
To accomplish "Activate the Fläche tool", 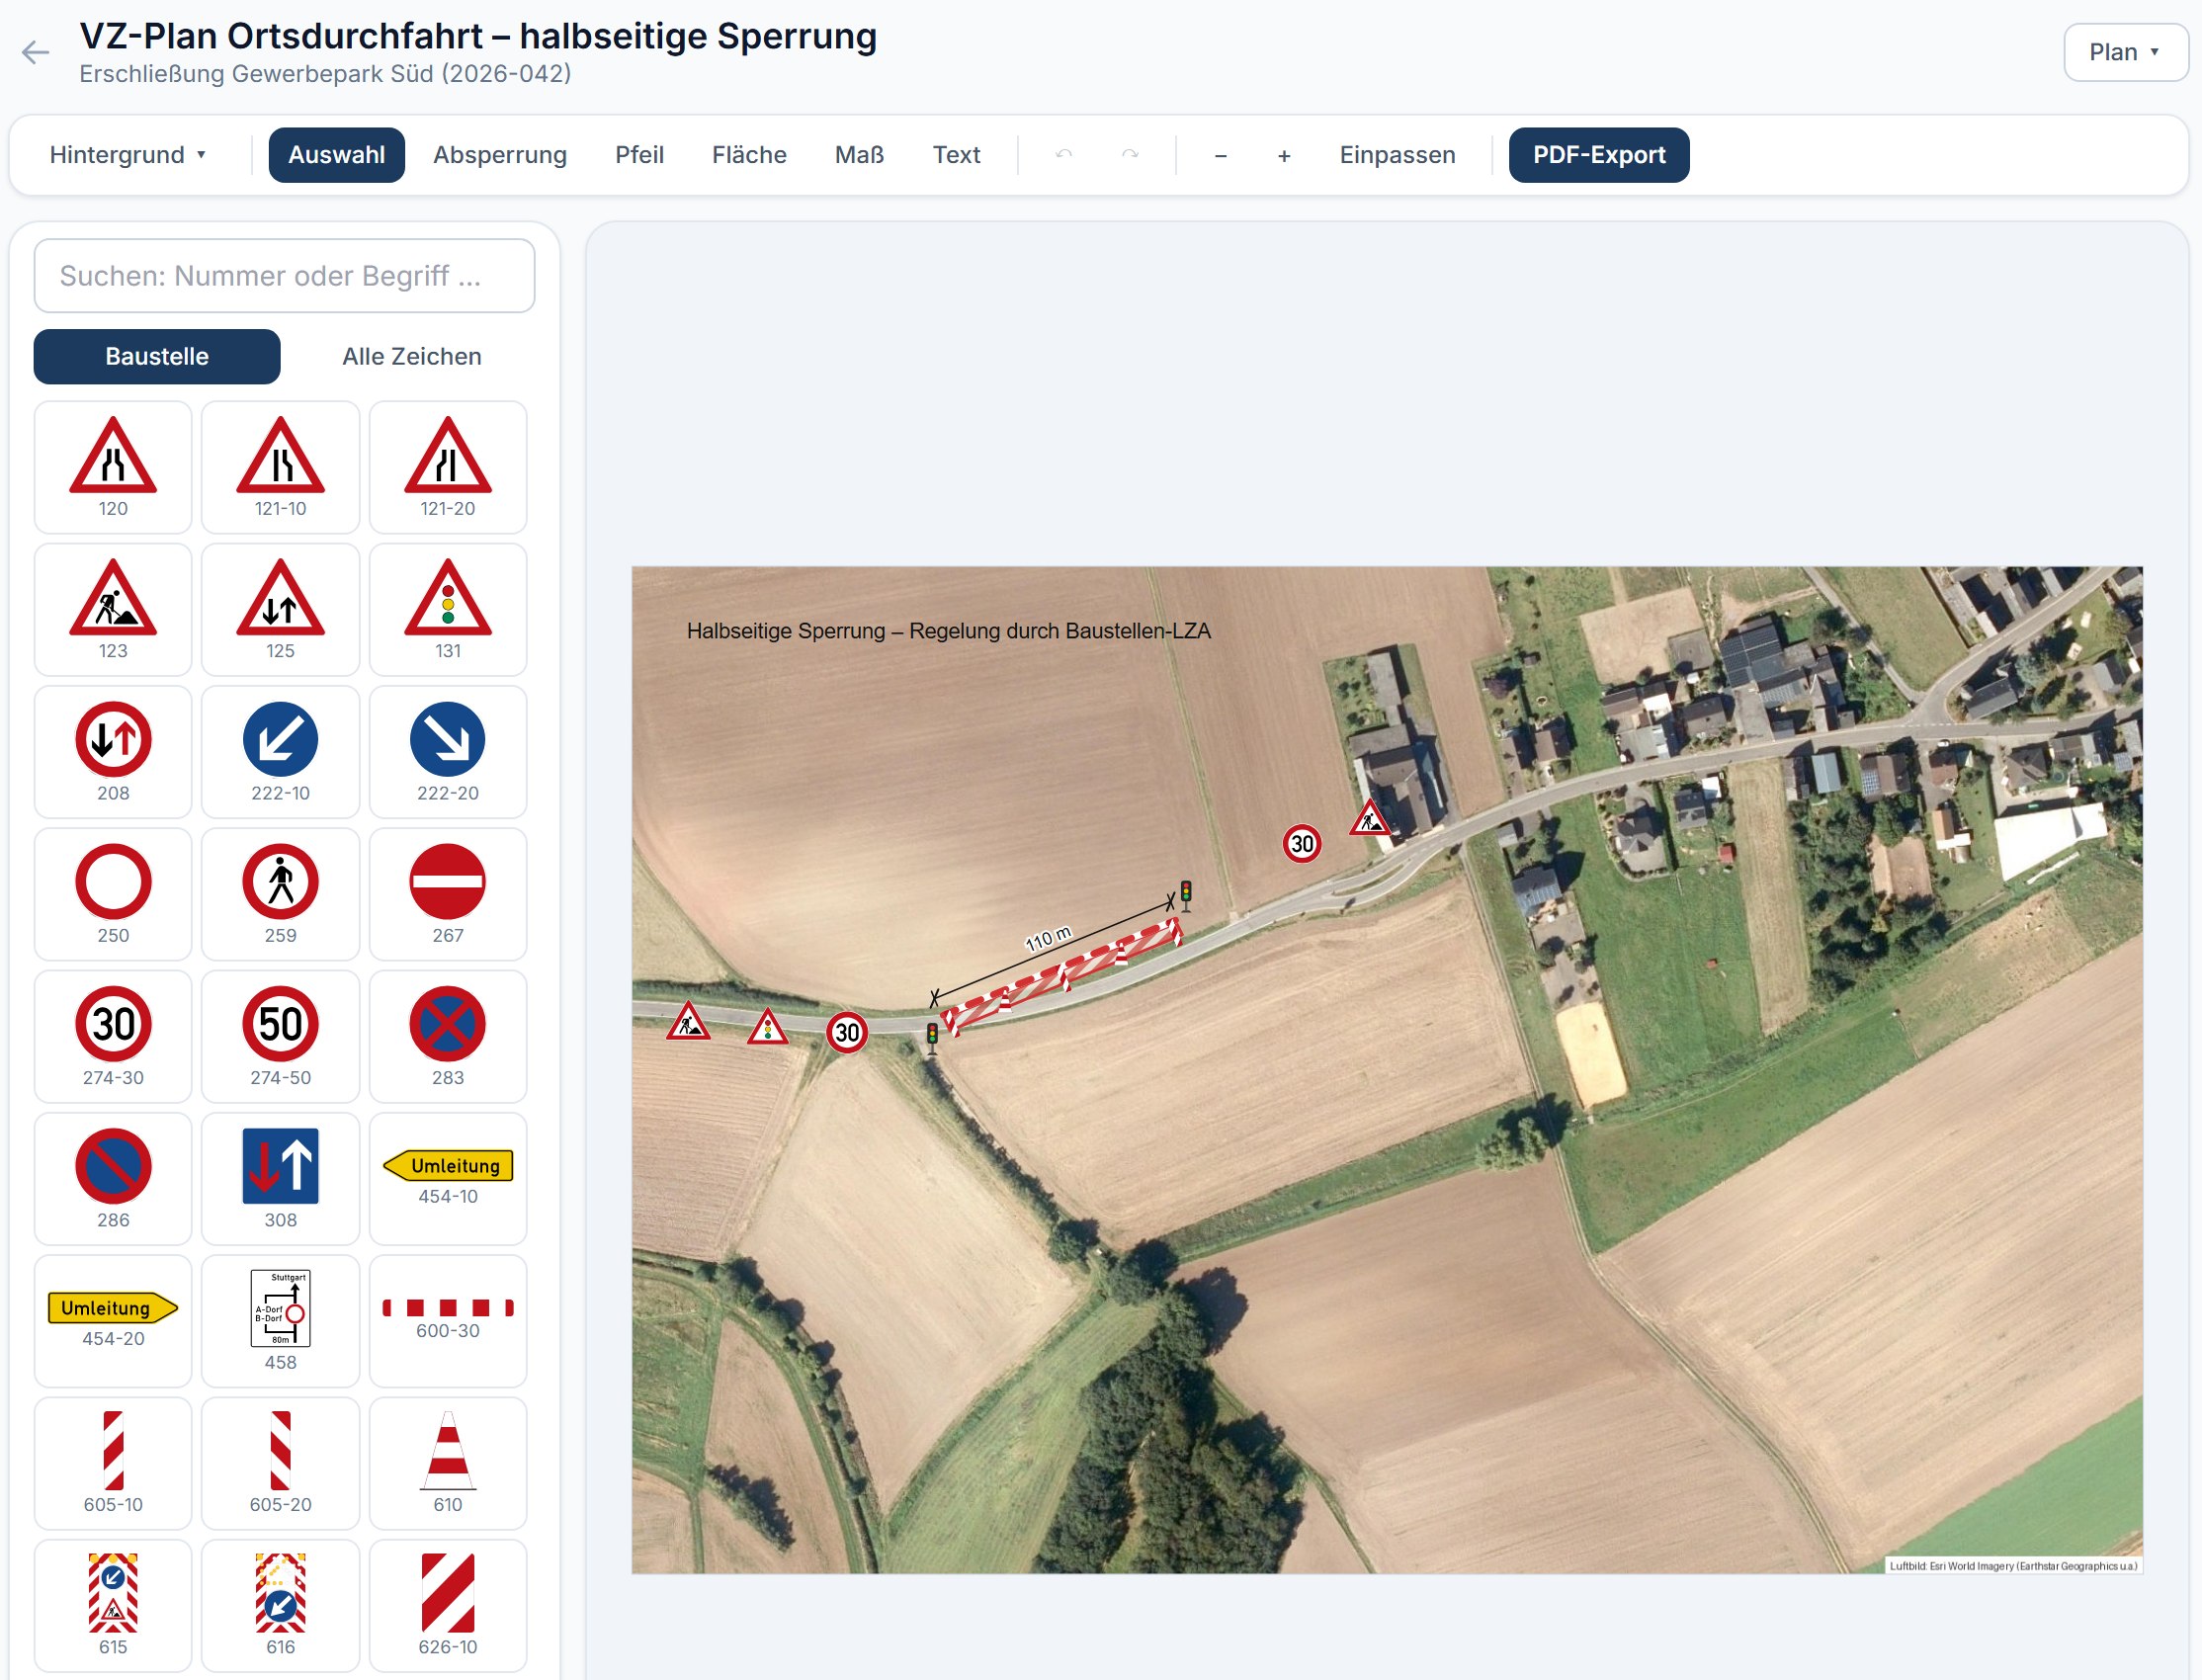I will point(749,155).
